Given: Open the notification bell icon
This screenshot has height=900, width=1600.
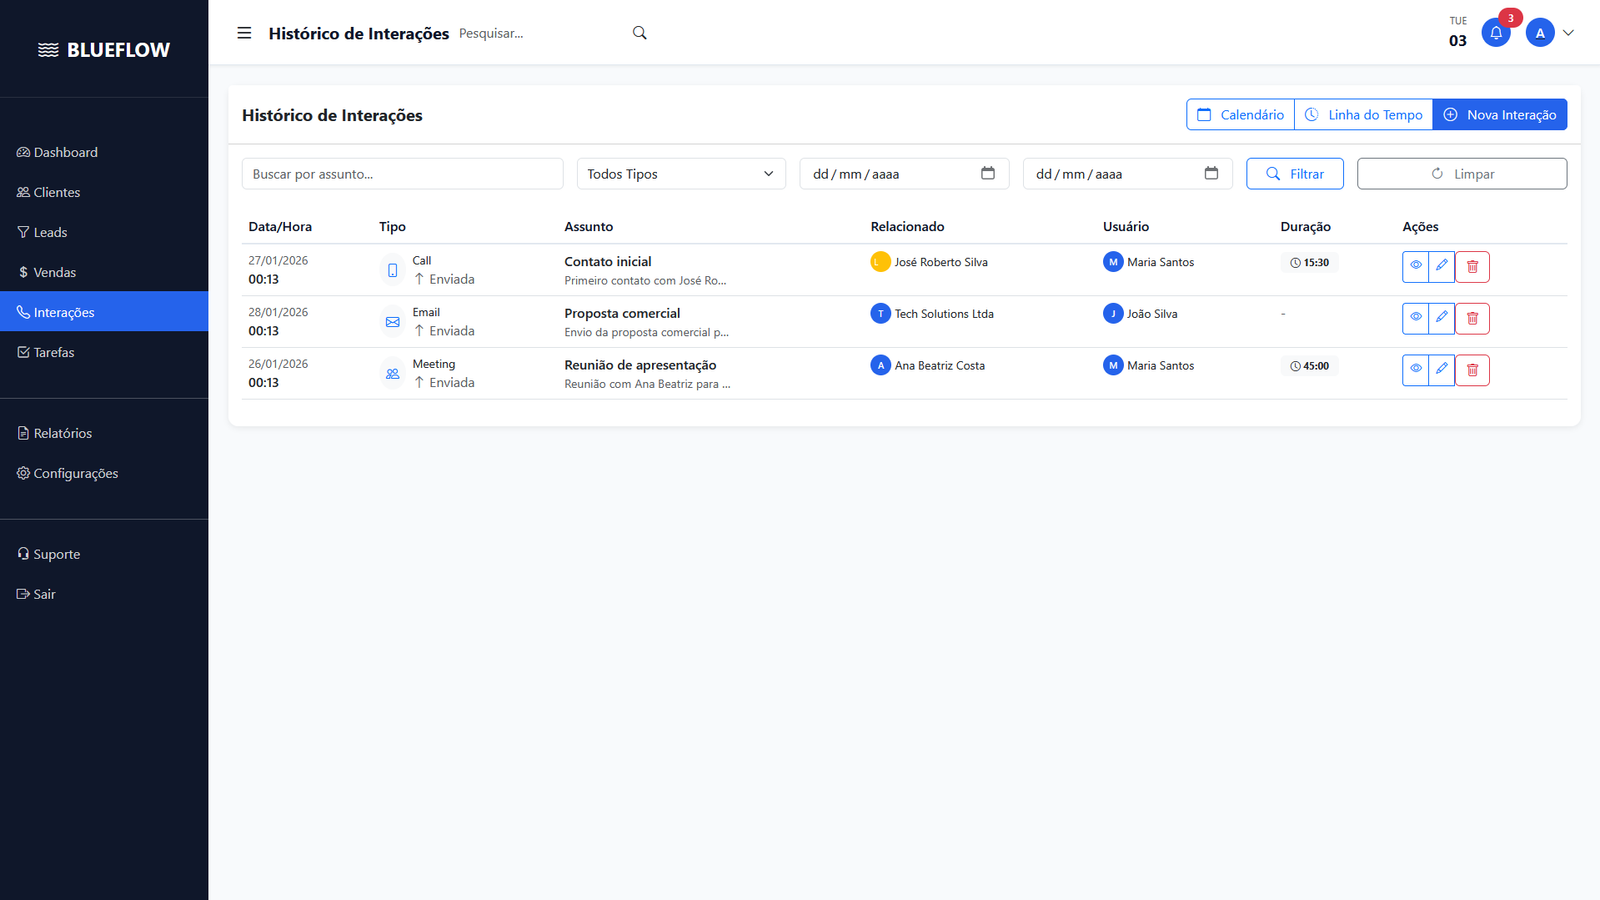Looking at the screenshot, I should [1496, 32].
